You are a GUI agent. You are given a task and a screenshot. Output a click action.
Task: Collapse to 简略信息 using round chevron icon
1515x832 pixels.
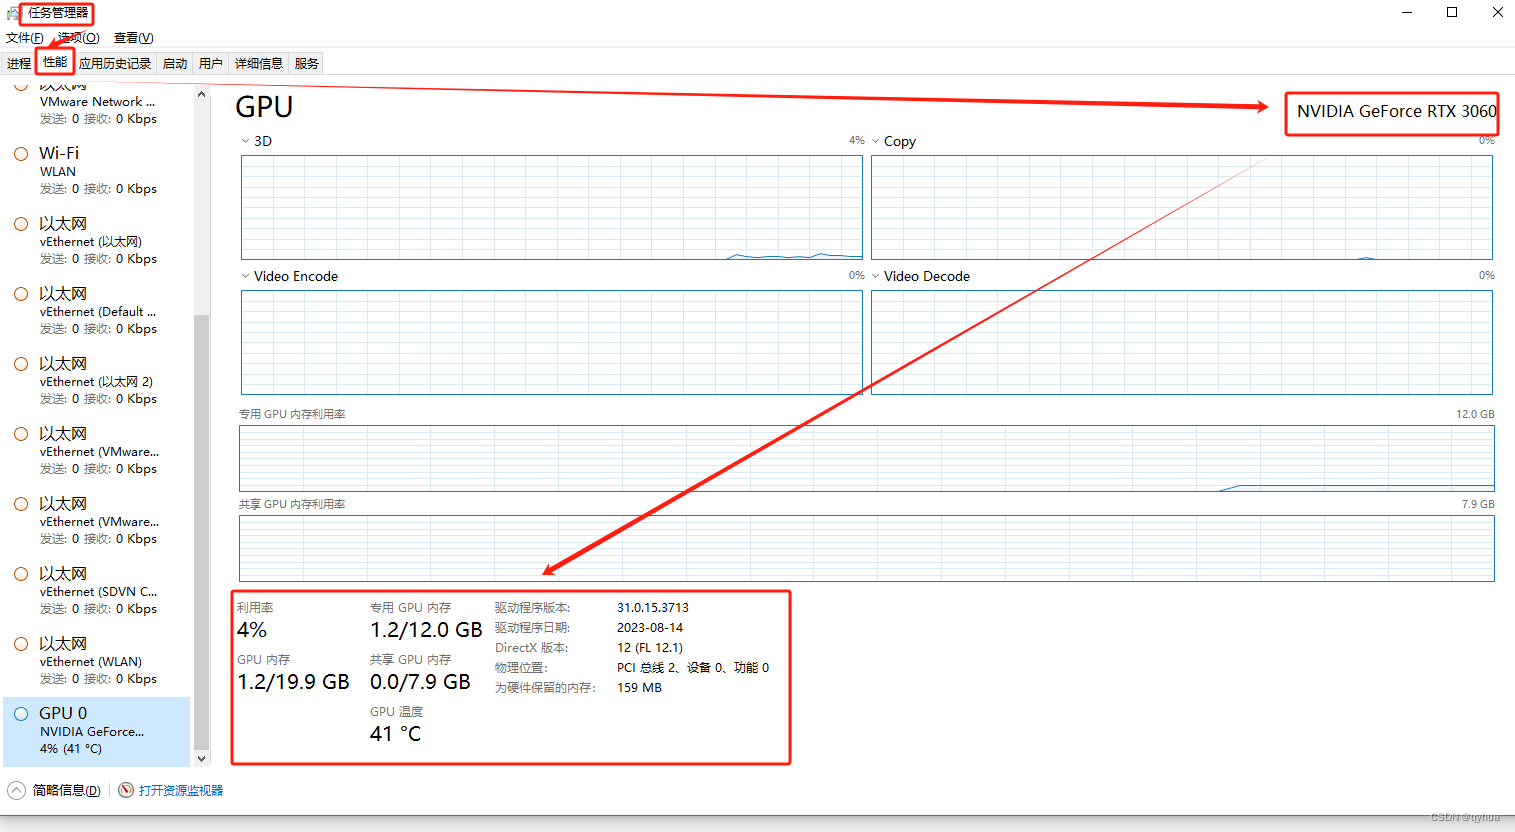coord(16,790)
